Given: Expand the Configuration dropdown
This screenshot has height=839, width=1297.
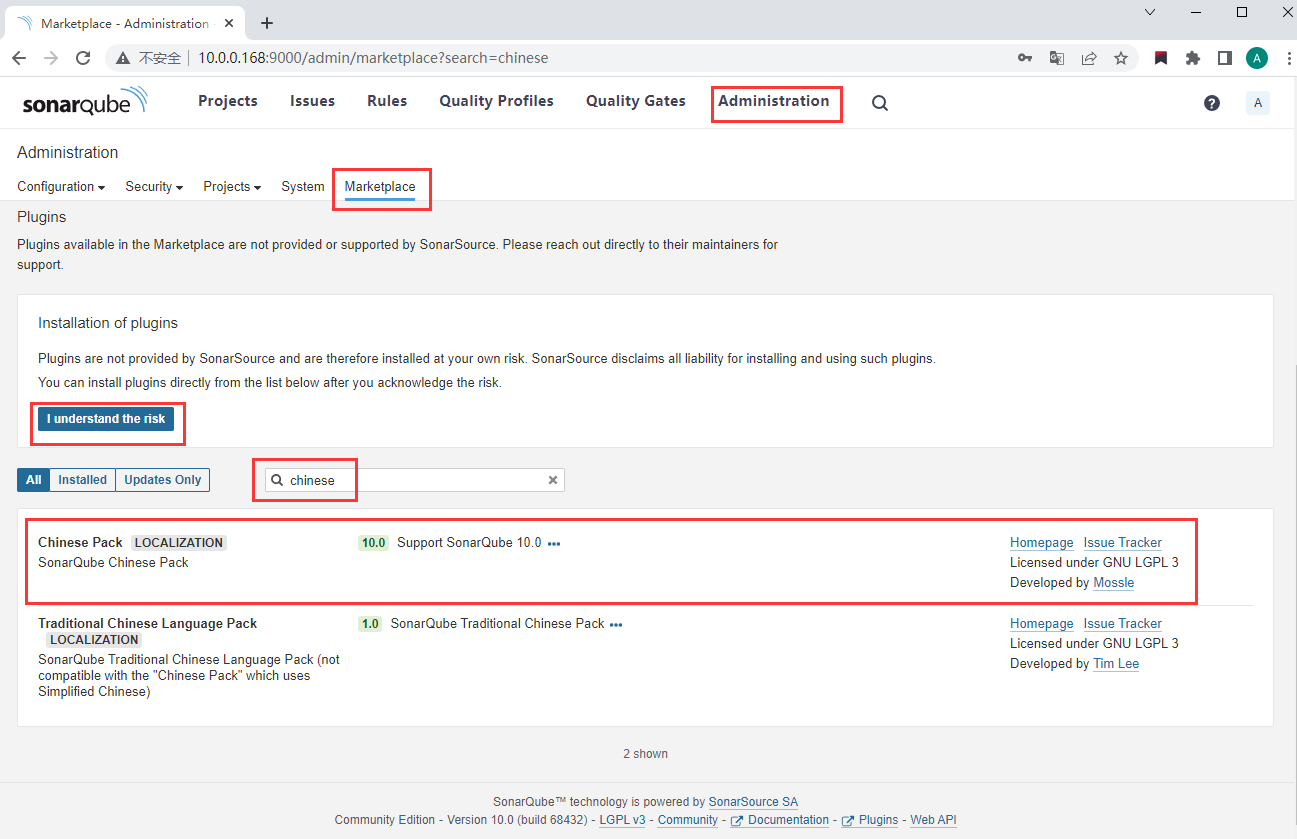Looking at the screenshot, I should coord(61,187).
